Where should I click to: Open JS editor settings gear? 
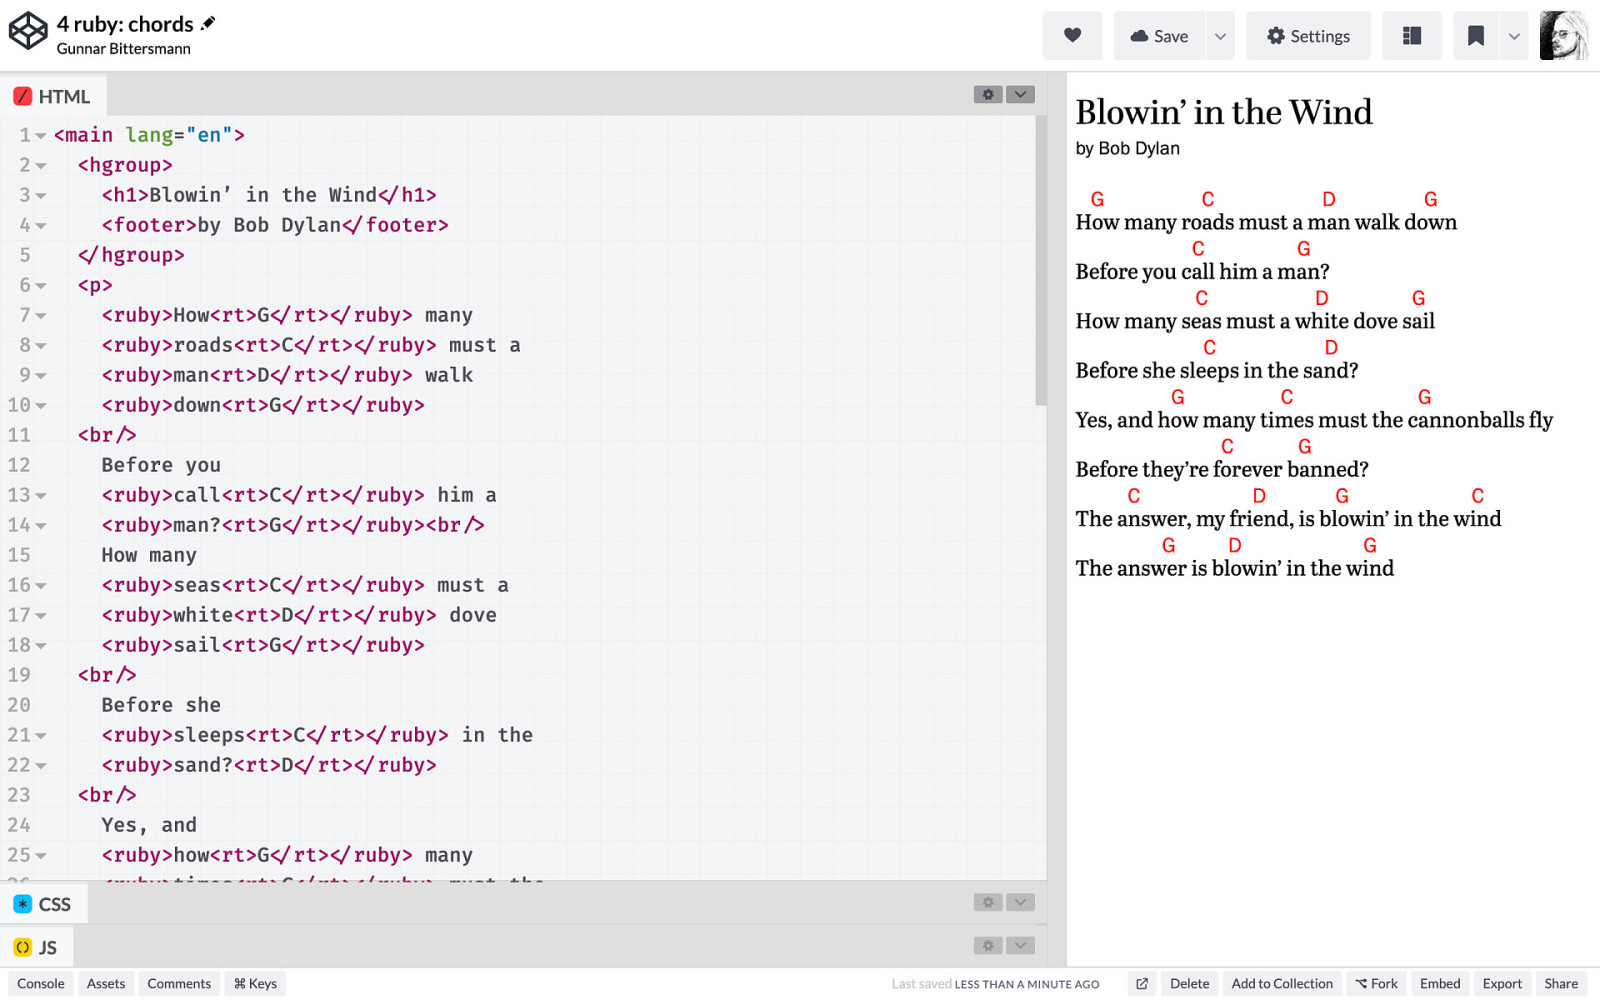click(x=988, y=945)
